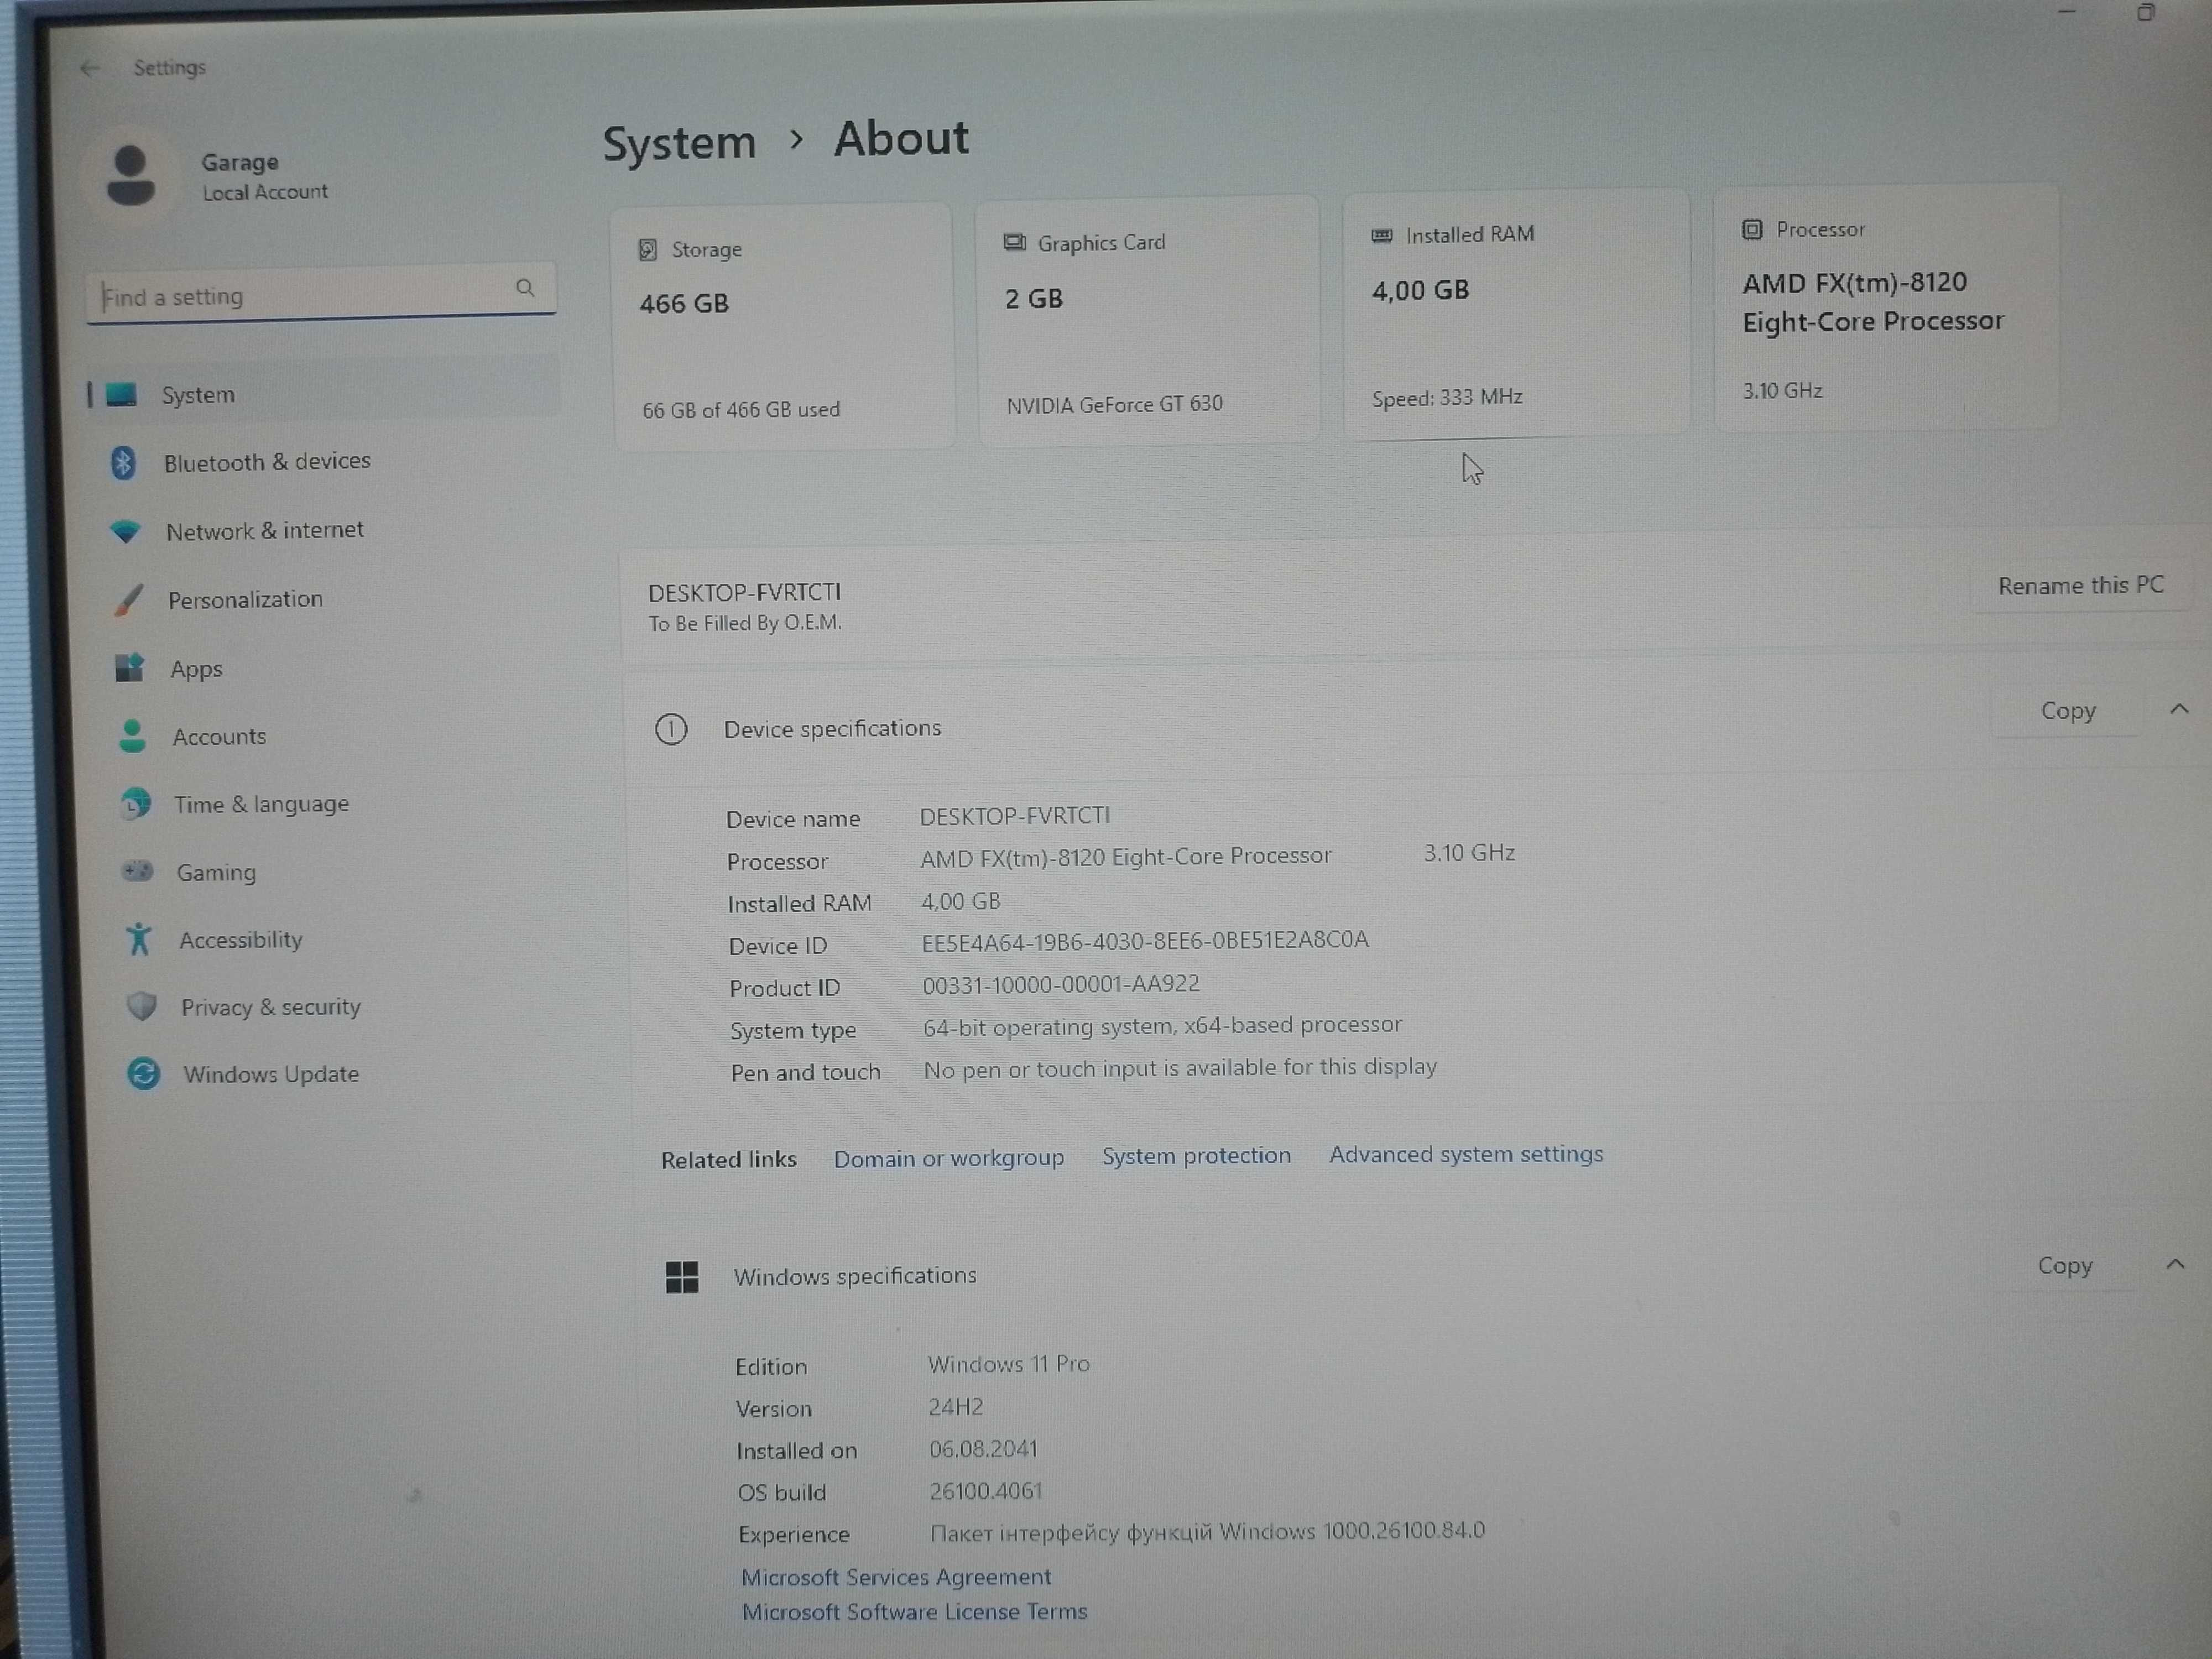Click the search magnifier icon
2212x1659 pixels.
click(525, 288)
